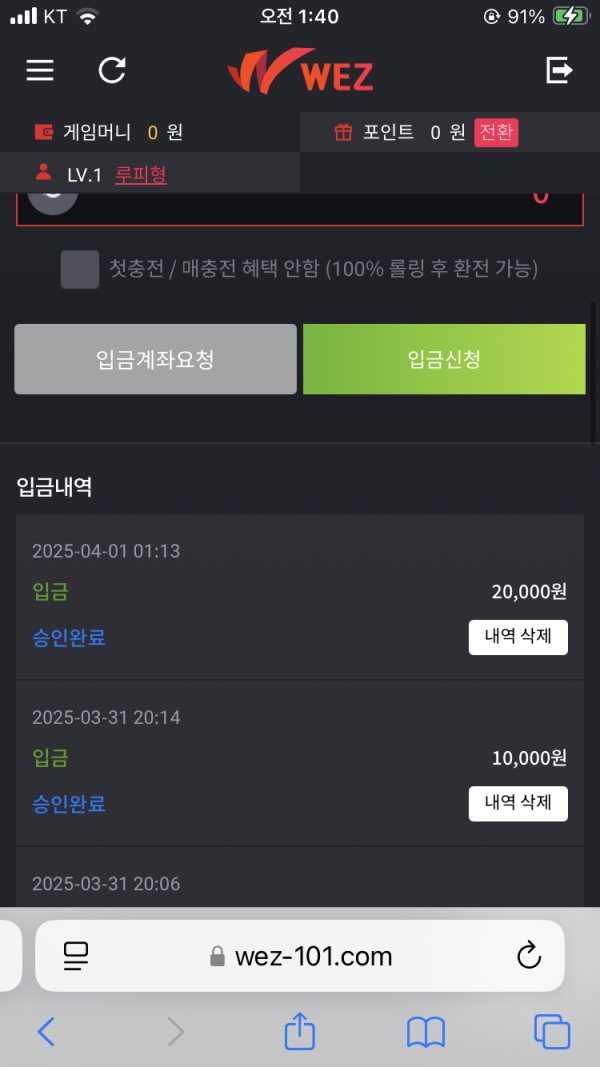Delete the 20,000원 deposit record
Viewport: 600px width, 1067px height.
[x=518, y=637]
